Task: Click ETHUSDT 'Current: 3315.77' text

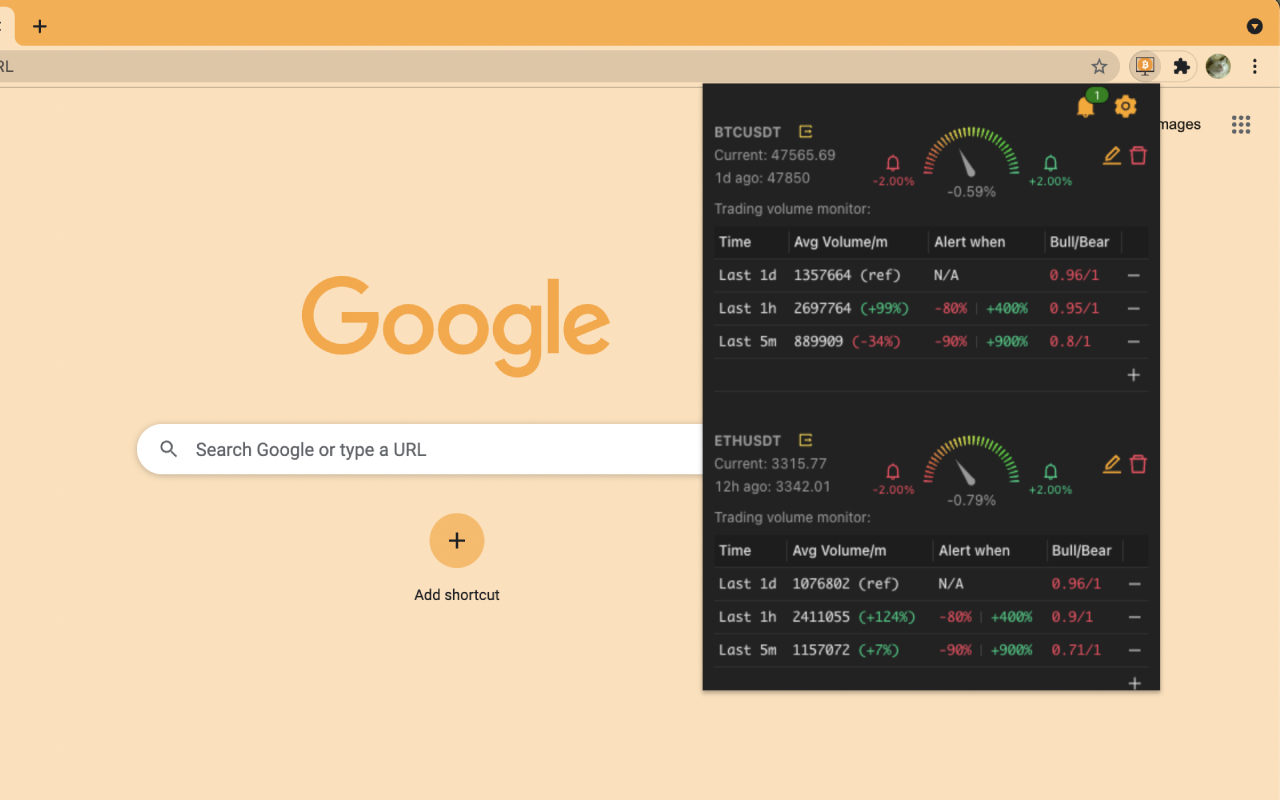Action: coord(771,464)
